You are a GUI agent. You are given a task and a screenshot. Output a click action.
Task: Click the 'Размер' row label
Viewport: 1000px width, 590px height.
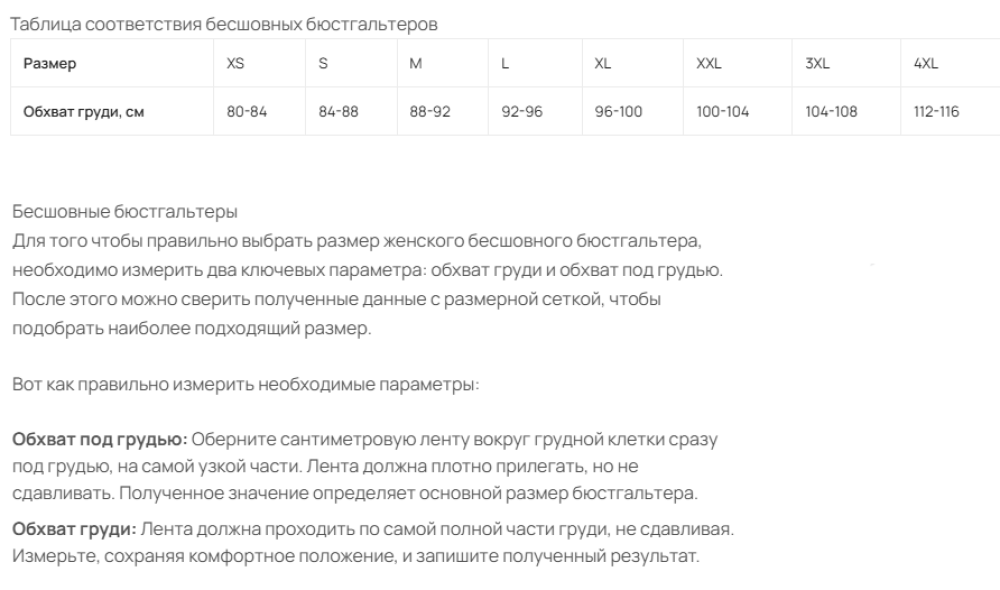tap(50, 63)
